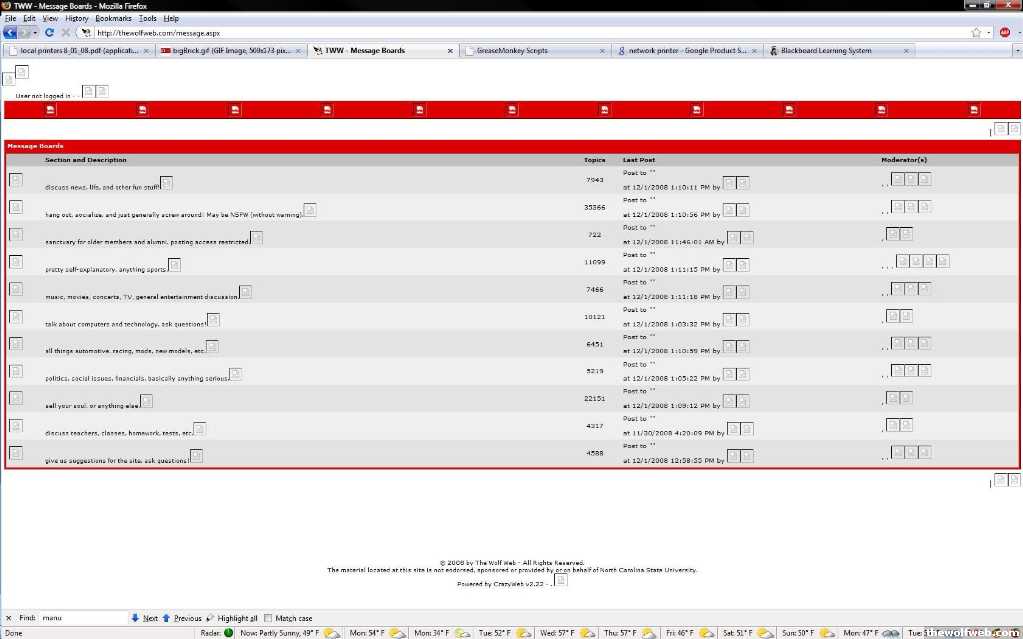1023x639 pixels.
Task: Click broken image icon beside 'sell your soul'
Action: 147,401
